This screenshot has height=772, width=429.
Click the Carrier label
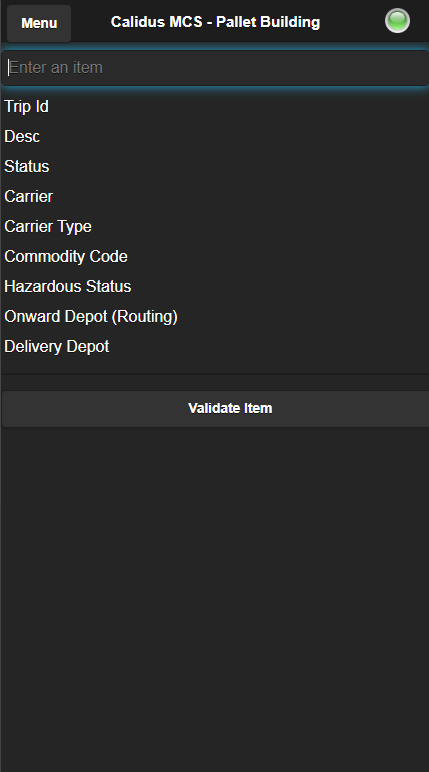coord(29,196)
